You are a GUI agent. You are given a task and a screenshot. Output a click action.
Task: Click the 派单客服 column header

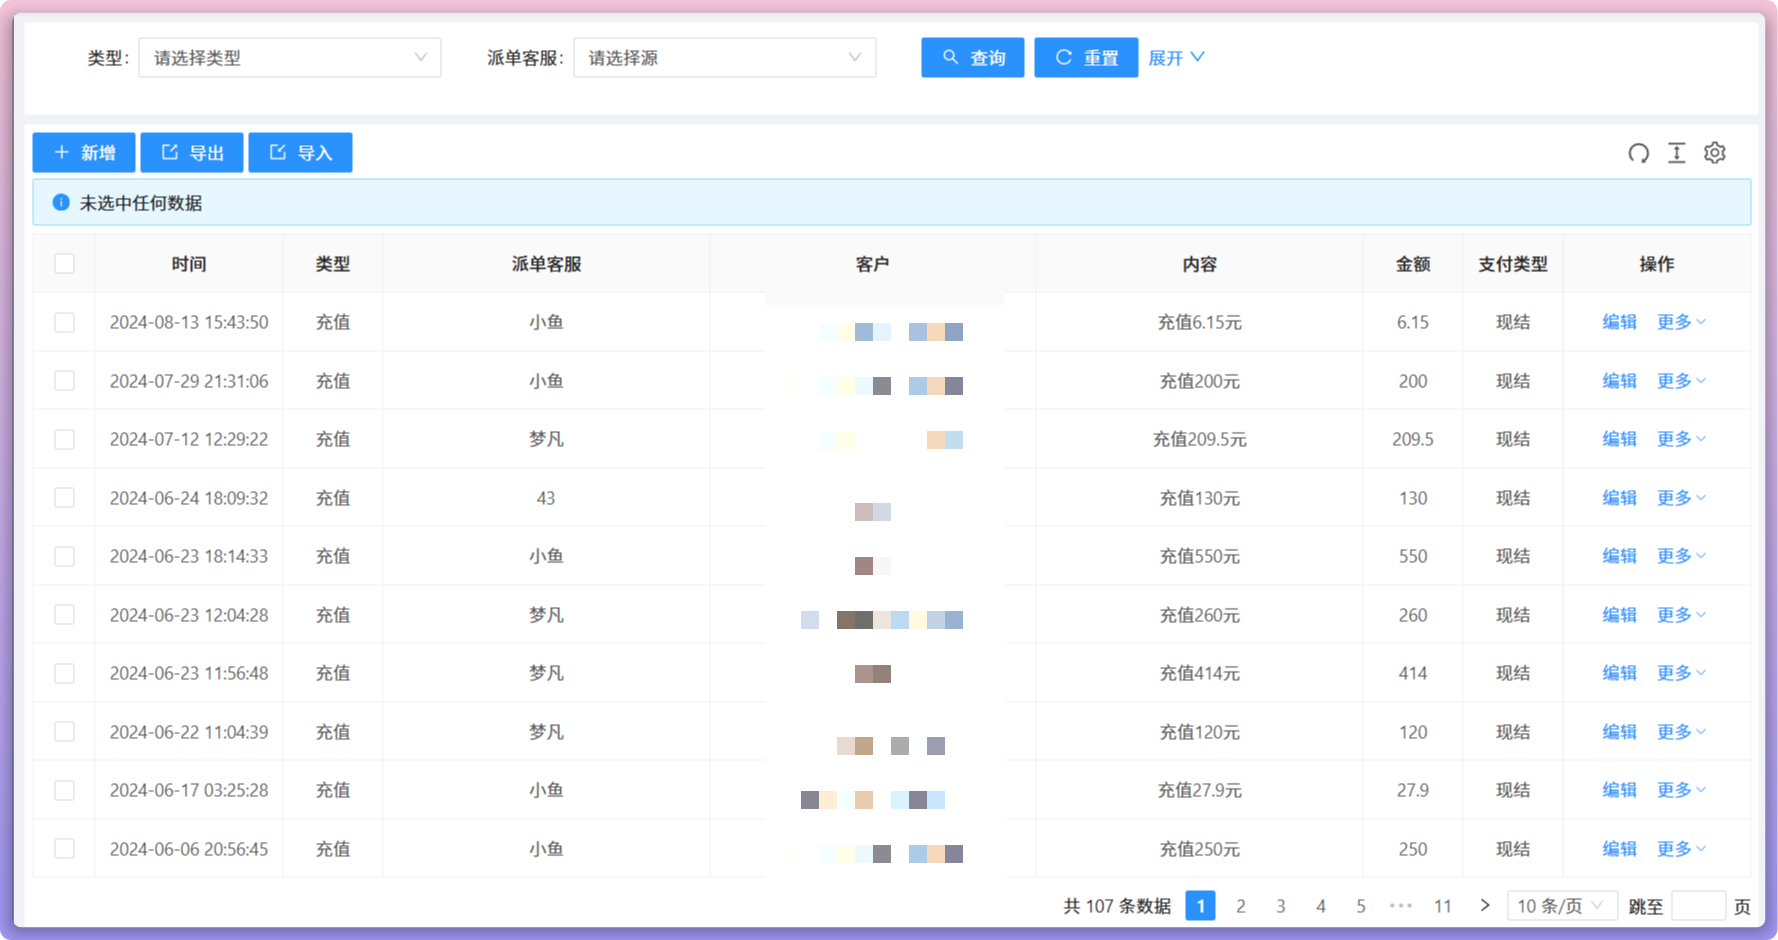click(546, 264)
